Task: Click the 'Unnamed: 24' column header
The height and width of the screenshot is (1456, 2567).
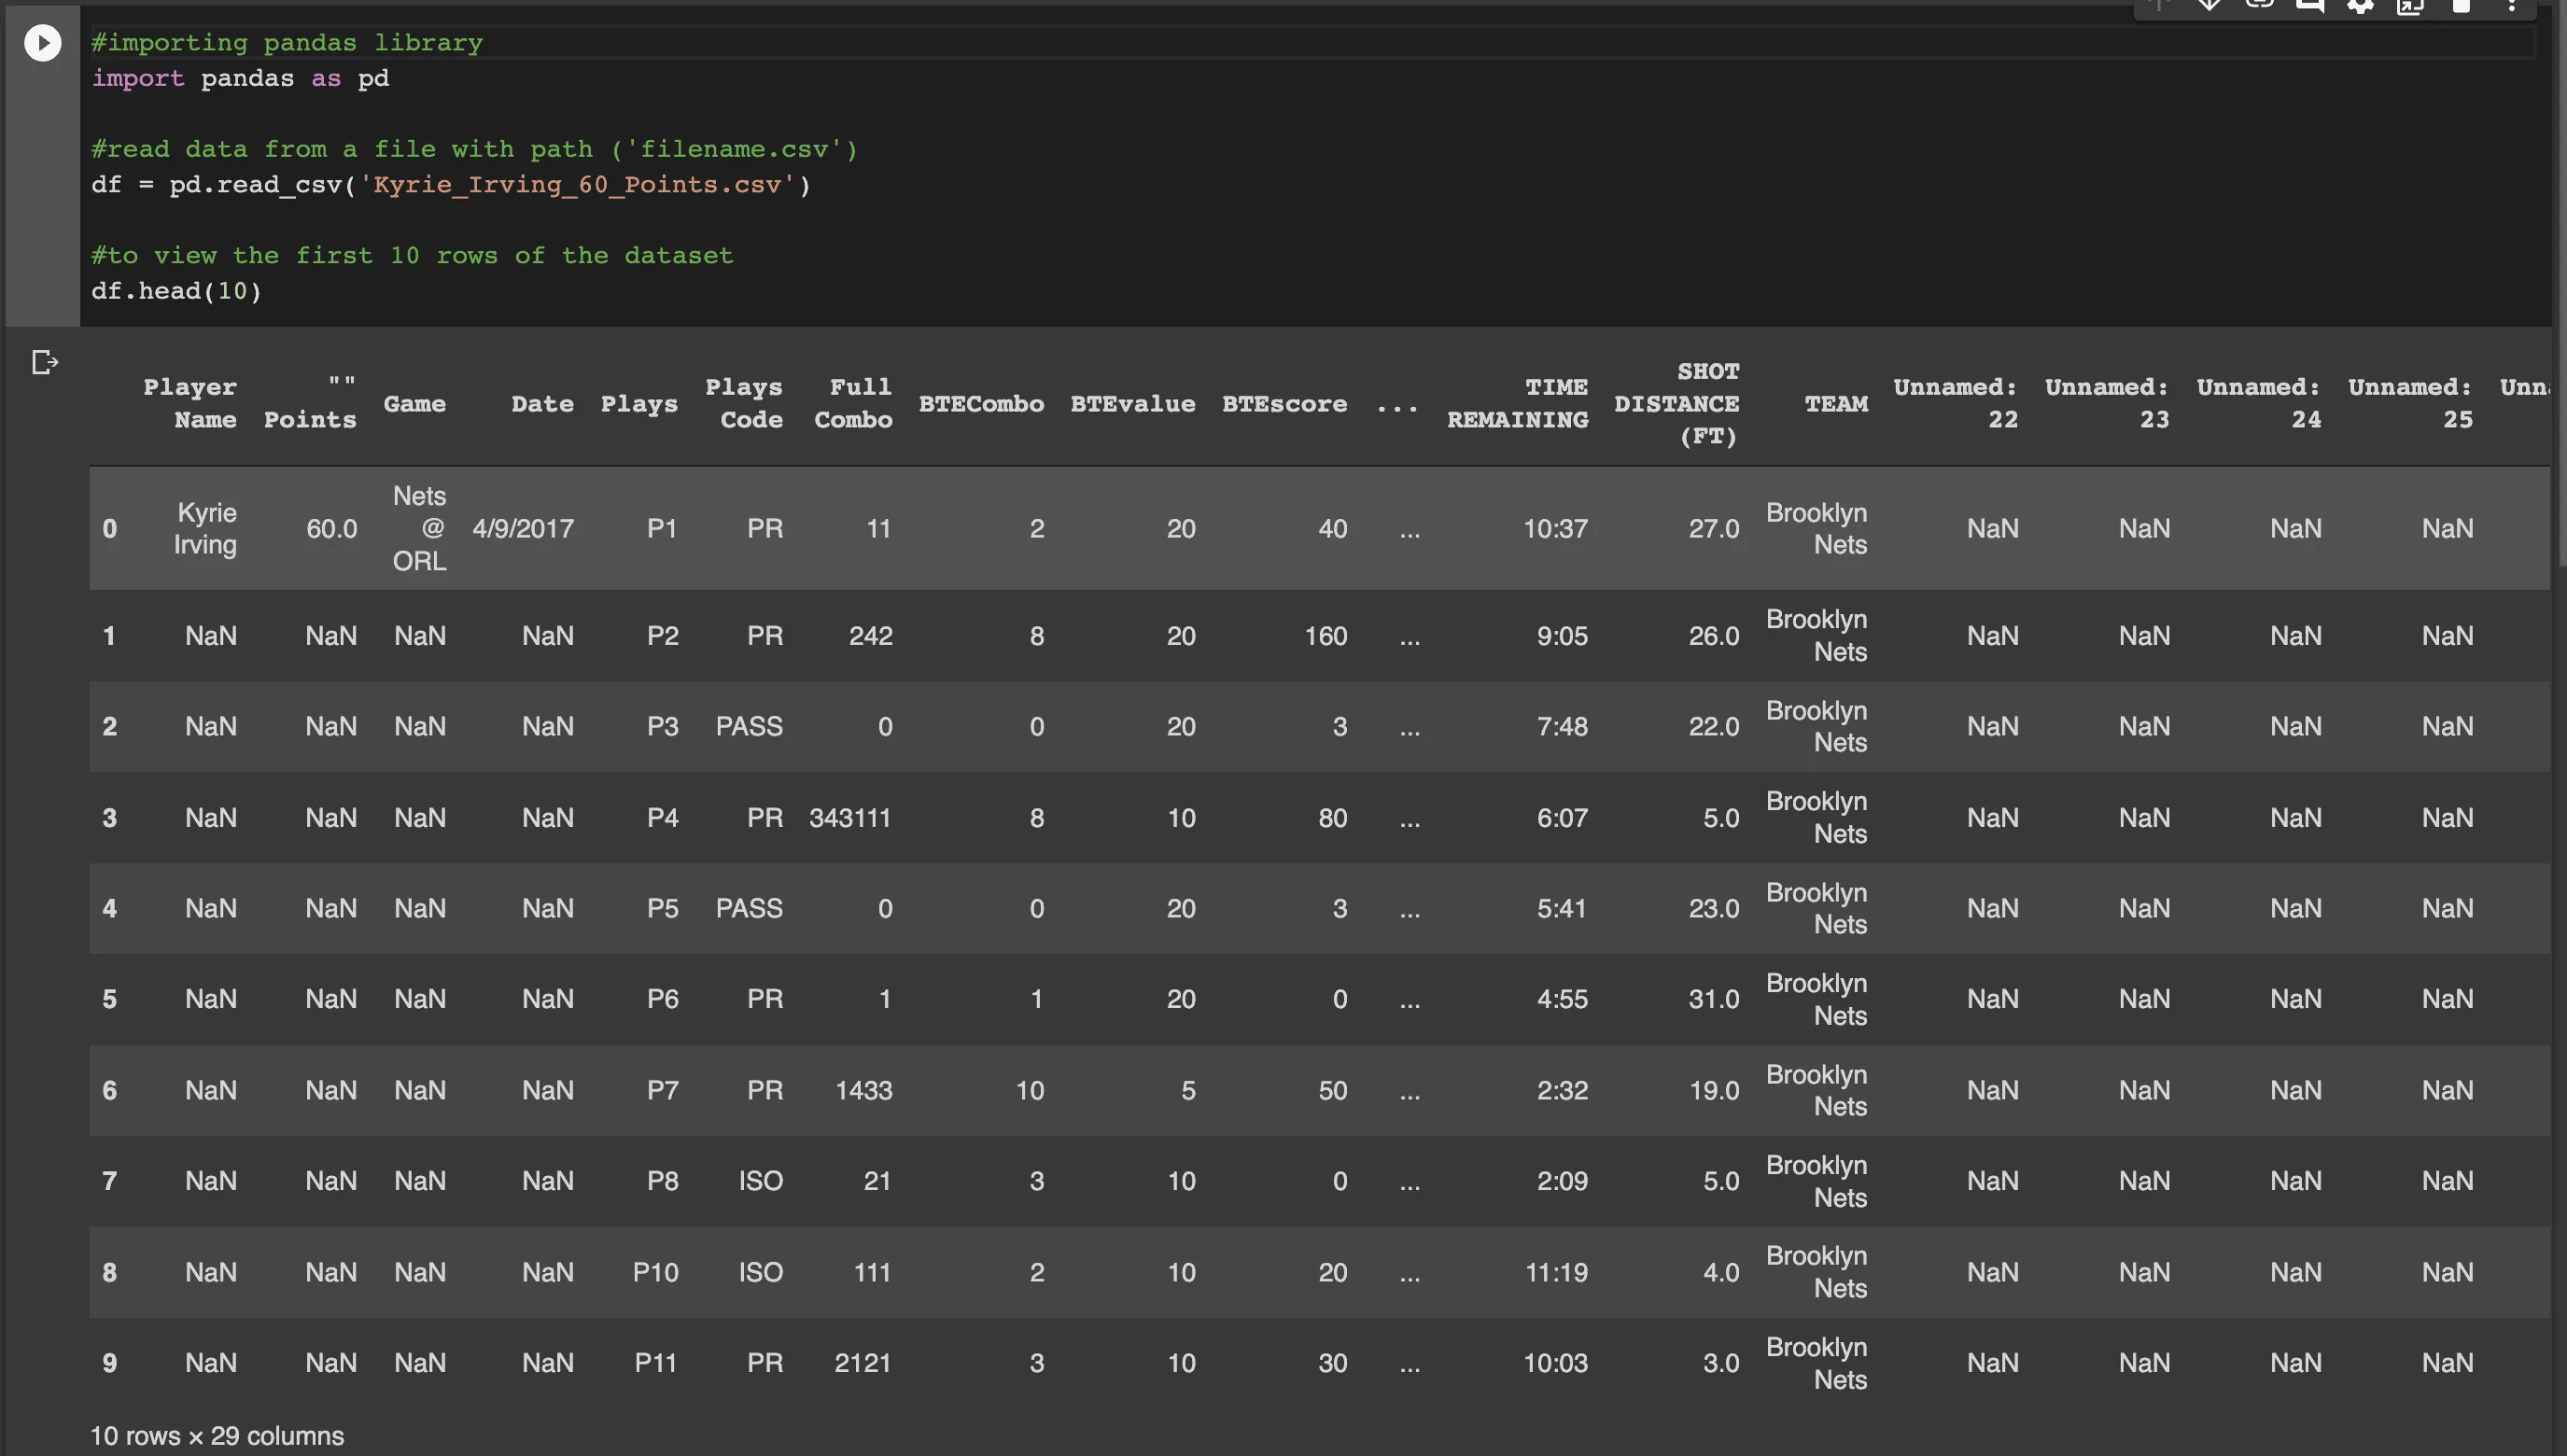Action: [x=2259, y=403]
